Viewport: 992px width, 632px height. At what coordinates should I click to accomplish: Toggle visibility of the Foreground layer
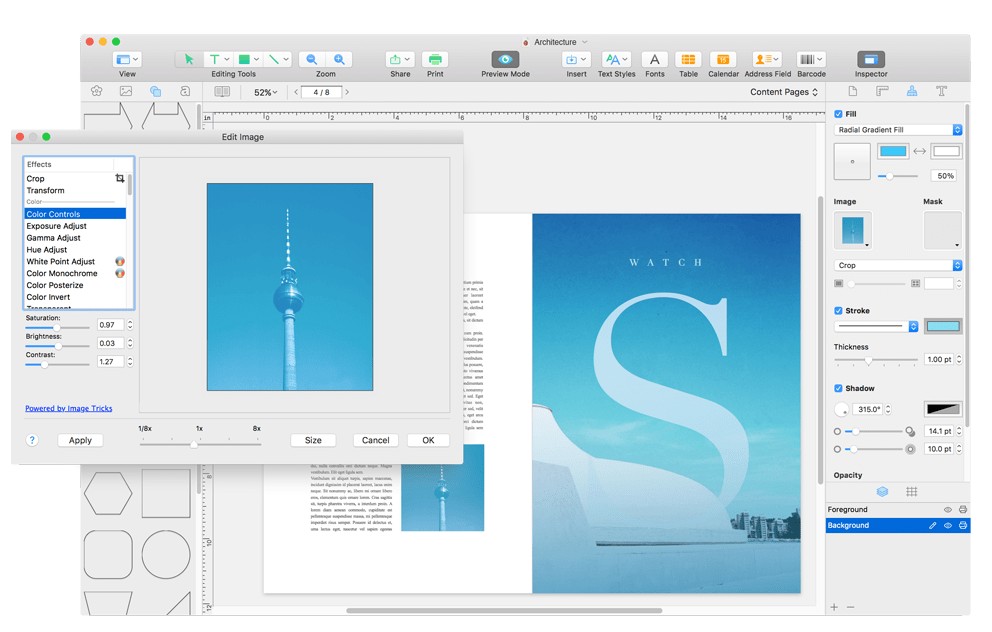(947, 510)
